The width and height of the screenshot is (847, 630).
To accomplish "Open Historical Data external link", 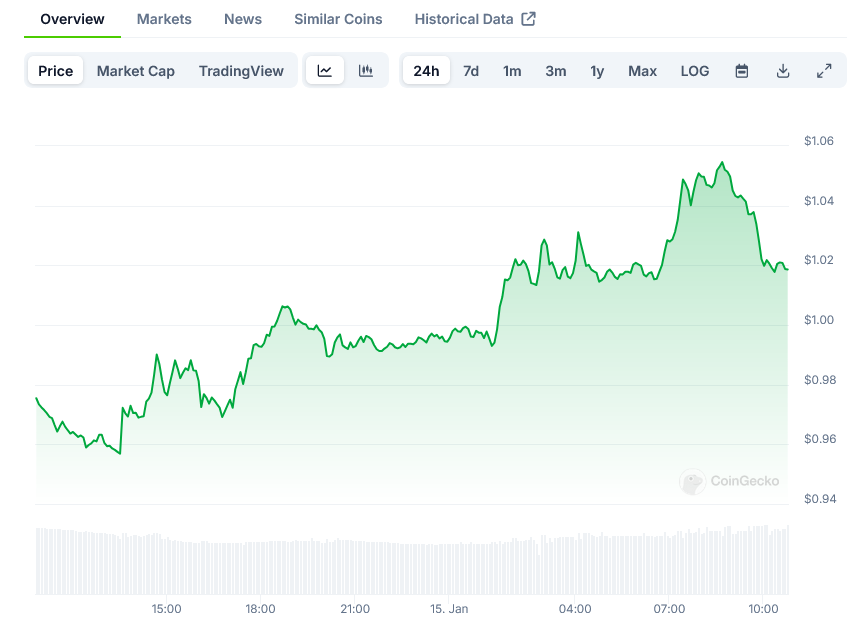I will pyautogui.click(x=475, y=19).
